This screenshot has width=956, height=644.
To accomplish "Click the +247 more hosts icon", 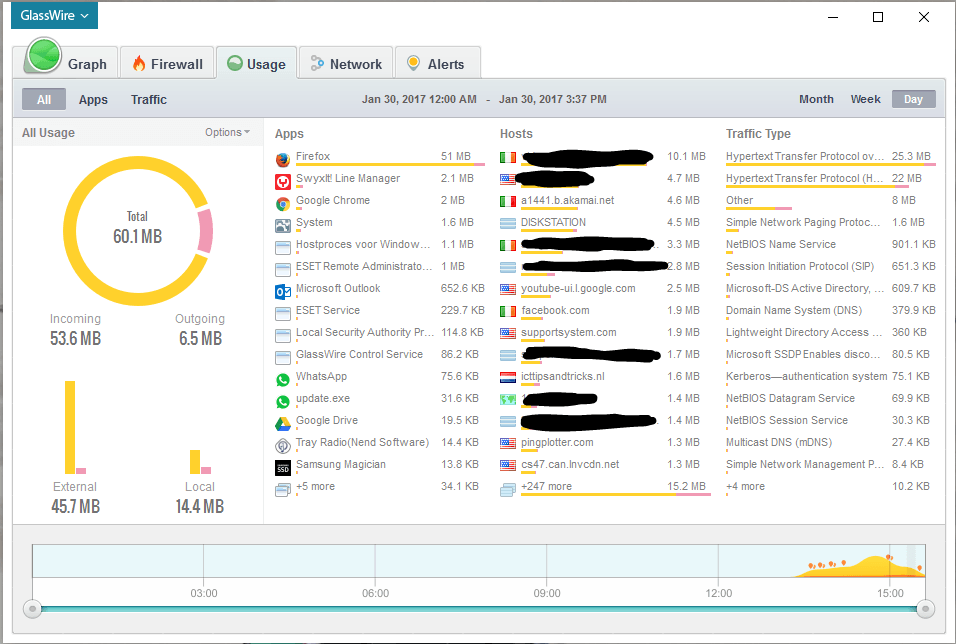I will tap(508, 490).
